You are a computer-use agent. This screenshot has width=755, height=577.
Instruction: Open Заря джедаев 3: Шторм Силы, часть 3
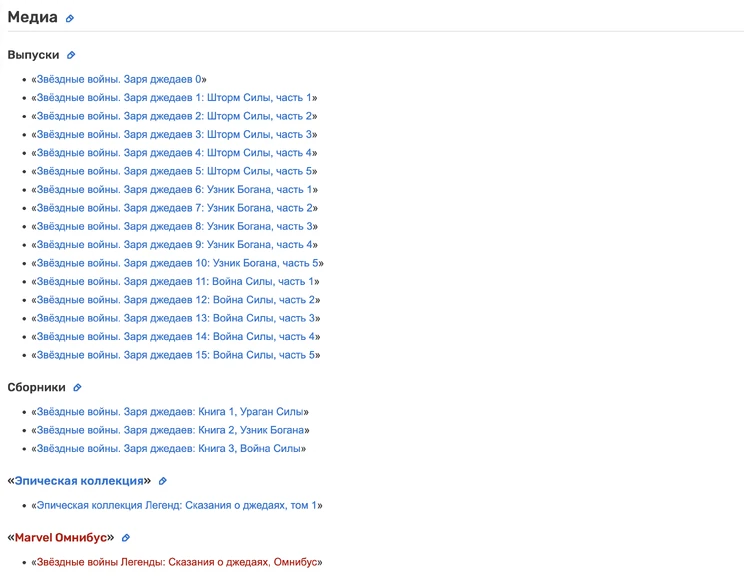[x=174, y=134]
